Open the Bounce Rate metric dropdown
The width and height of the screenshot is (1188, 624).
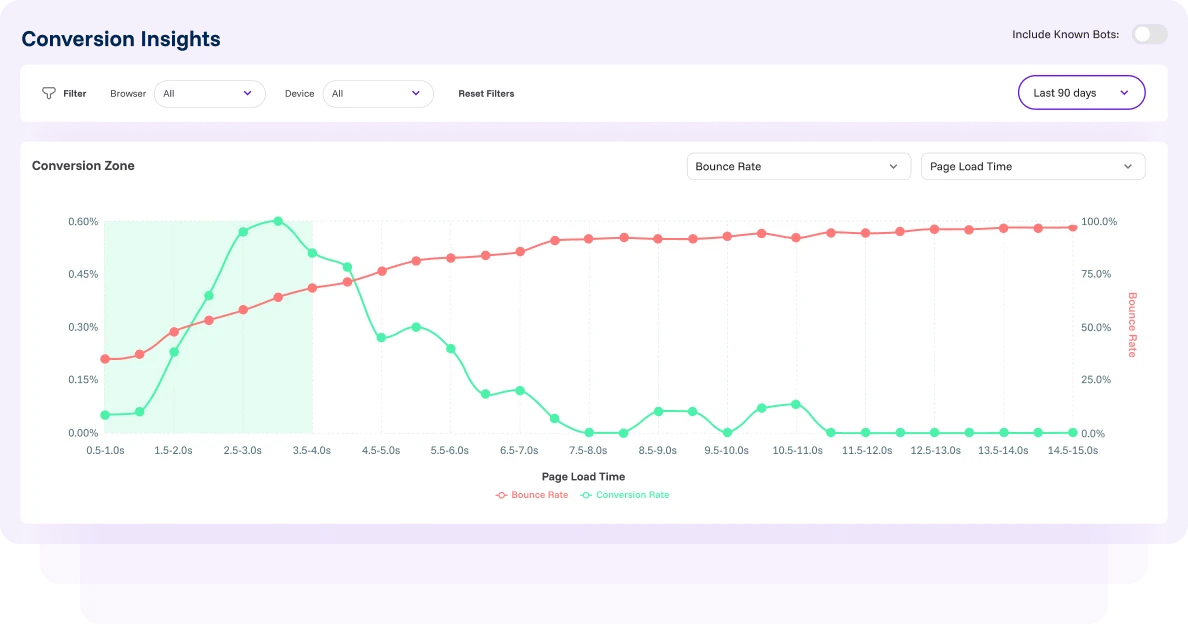(799, 167)
